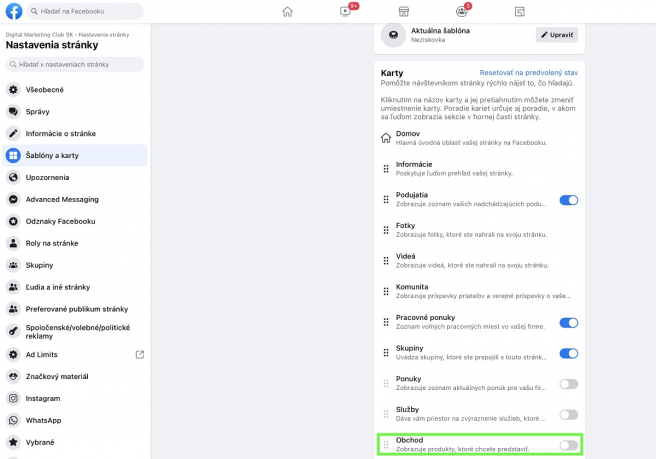Click Resetovať na predvolený stav link
The width and height of the screenshot is (656, 459).
click(529, 74)
